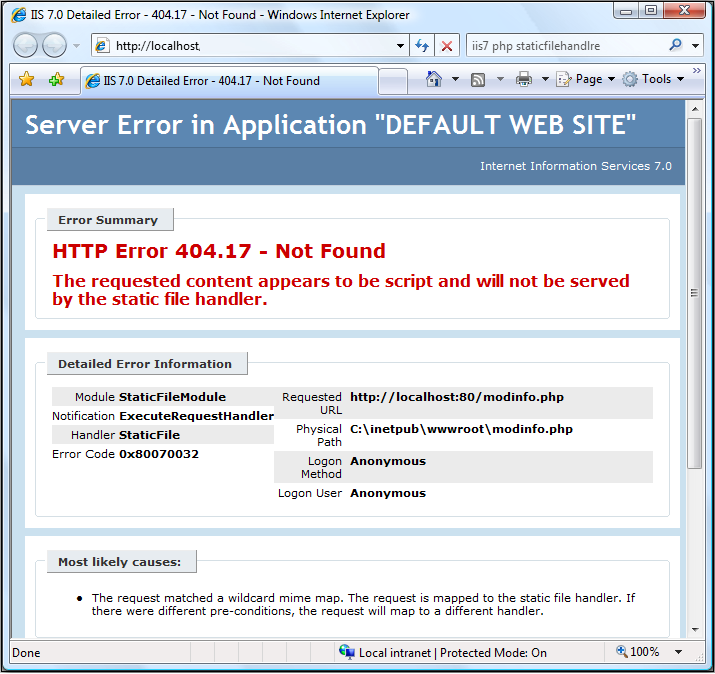The width and height of the screenshot is (715, 674).
Task: Click the red Stop loading icon
Action: pyautogui.click(x=447, y=46)
